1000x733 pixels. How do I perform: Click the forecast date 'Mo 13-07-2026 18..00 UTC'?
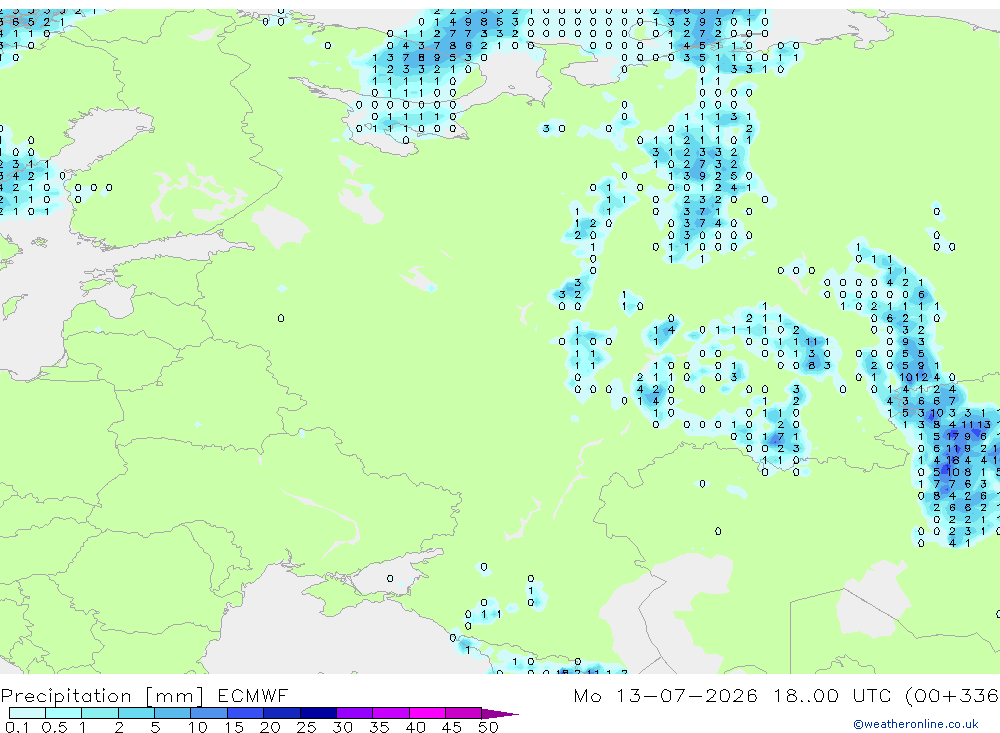735,695
